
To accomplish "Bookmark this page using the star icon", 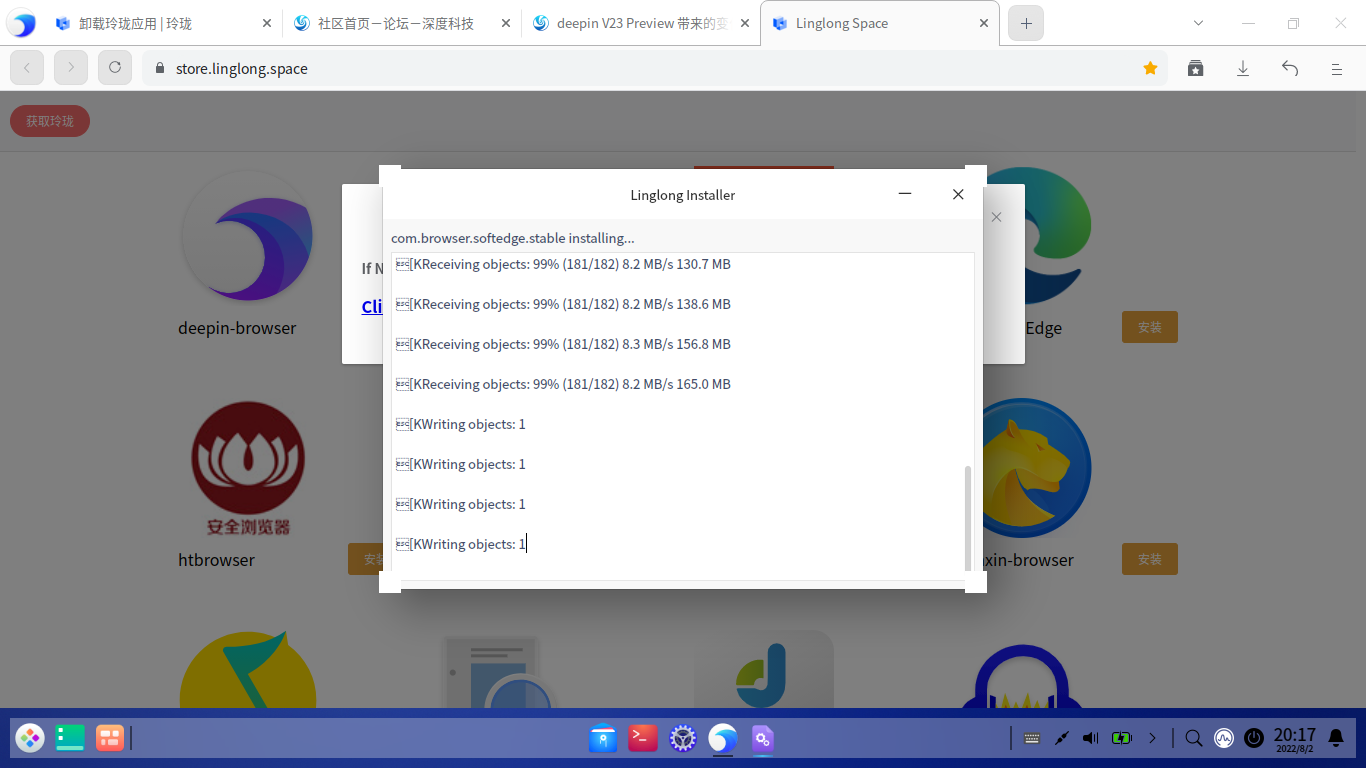I will pos(1150,68).
